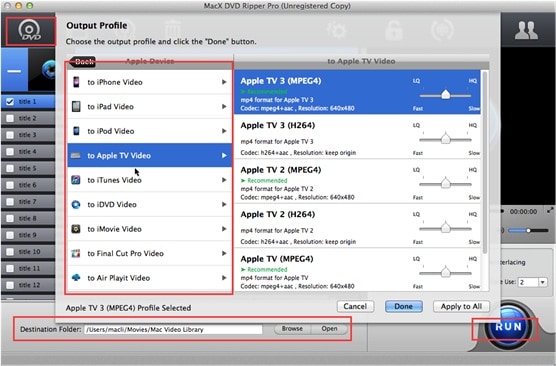Click the iPod device icon

click(76, 131)
